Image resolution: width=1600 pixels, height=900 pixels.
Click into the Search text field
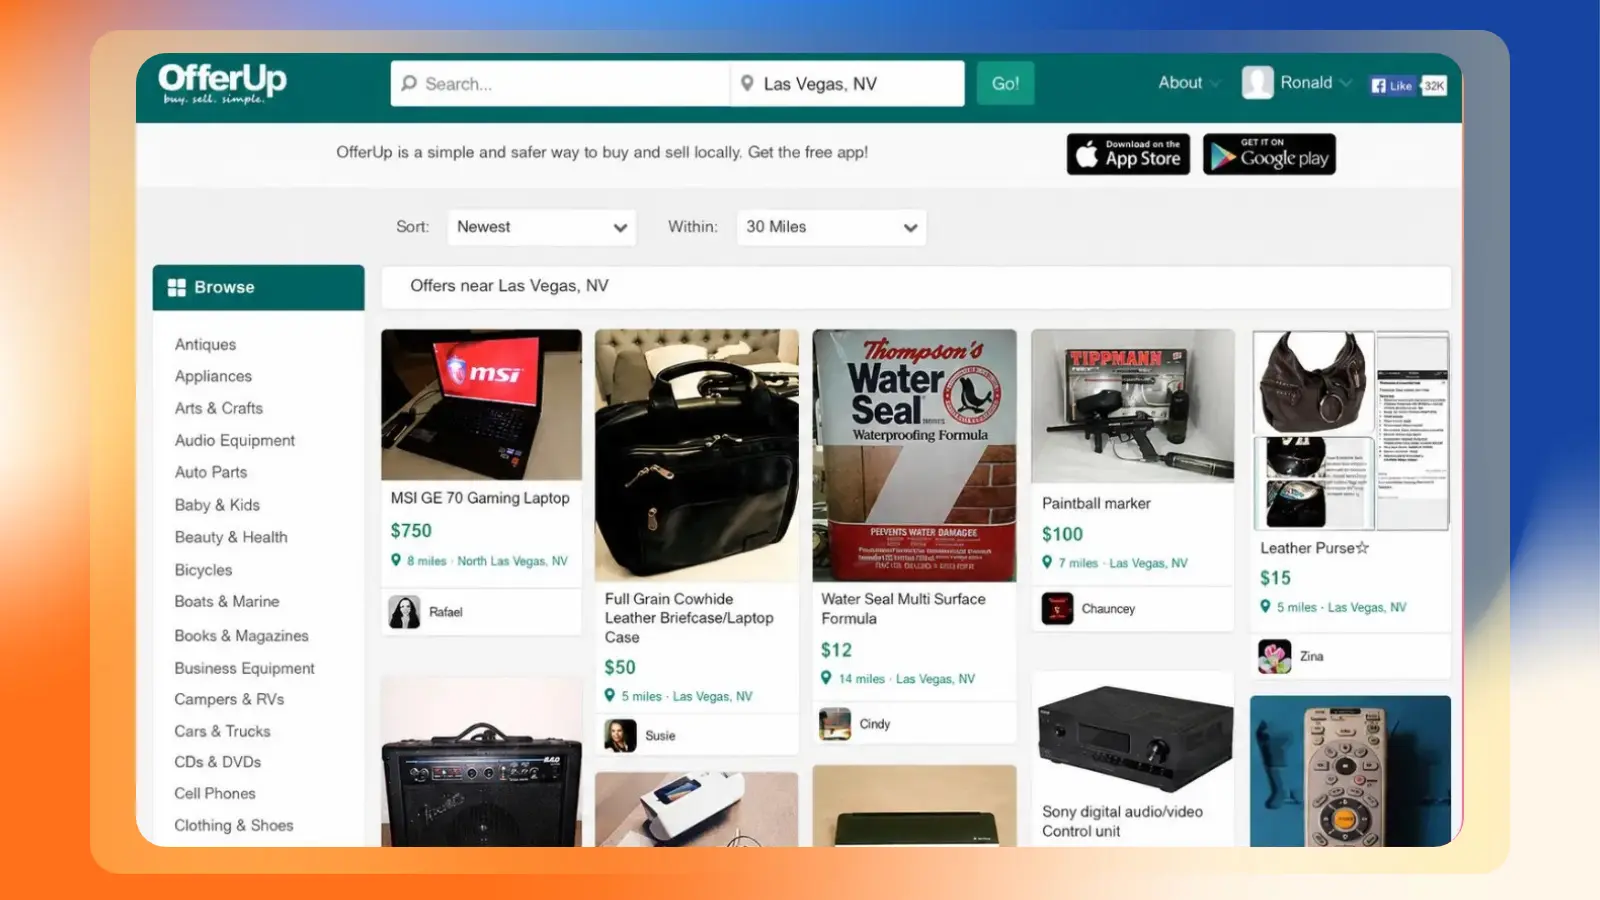[x=560, y=83]
